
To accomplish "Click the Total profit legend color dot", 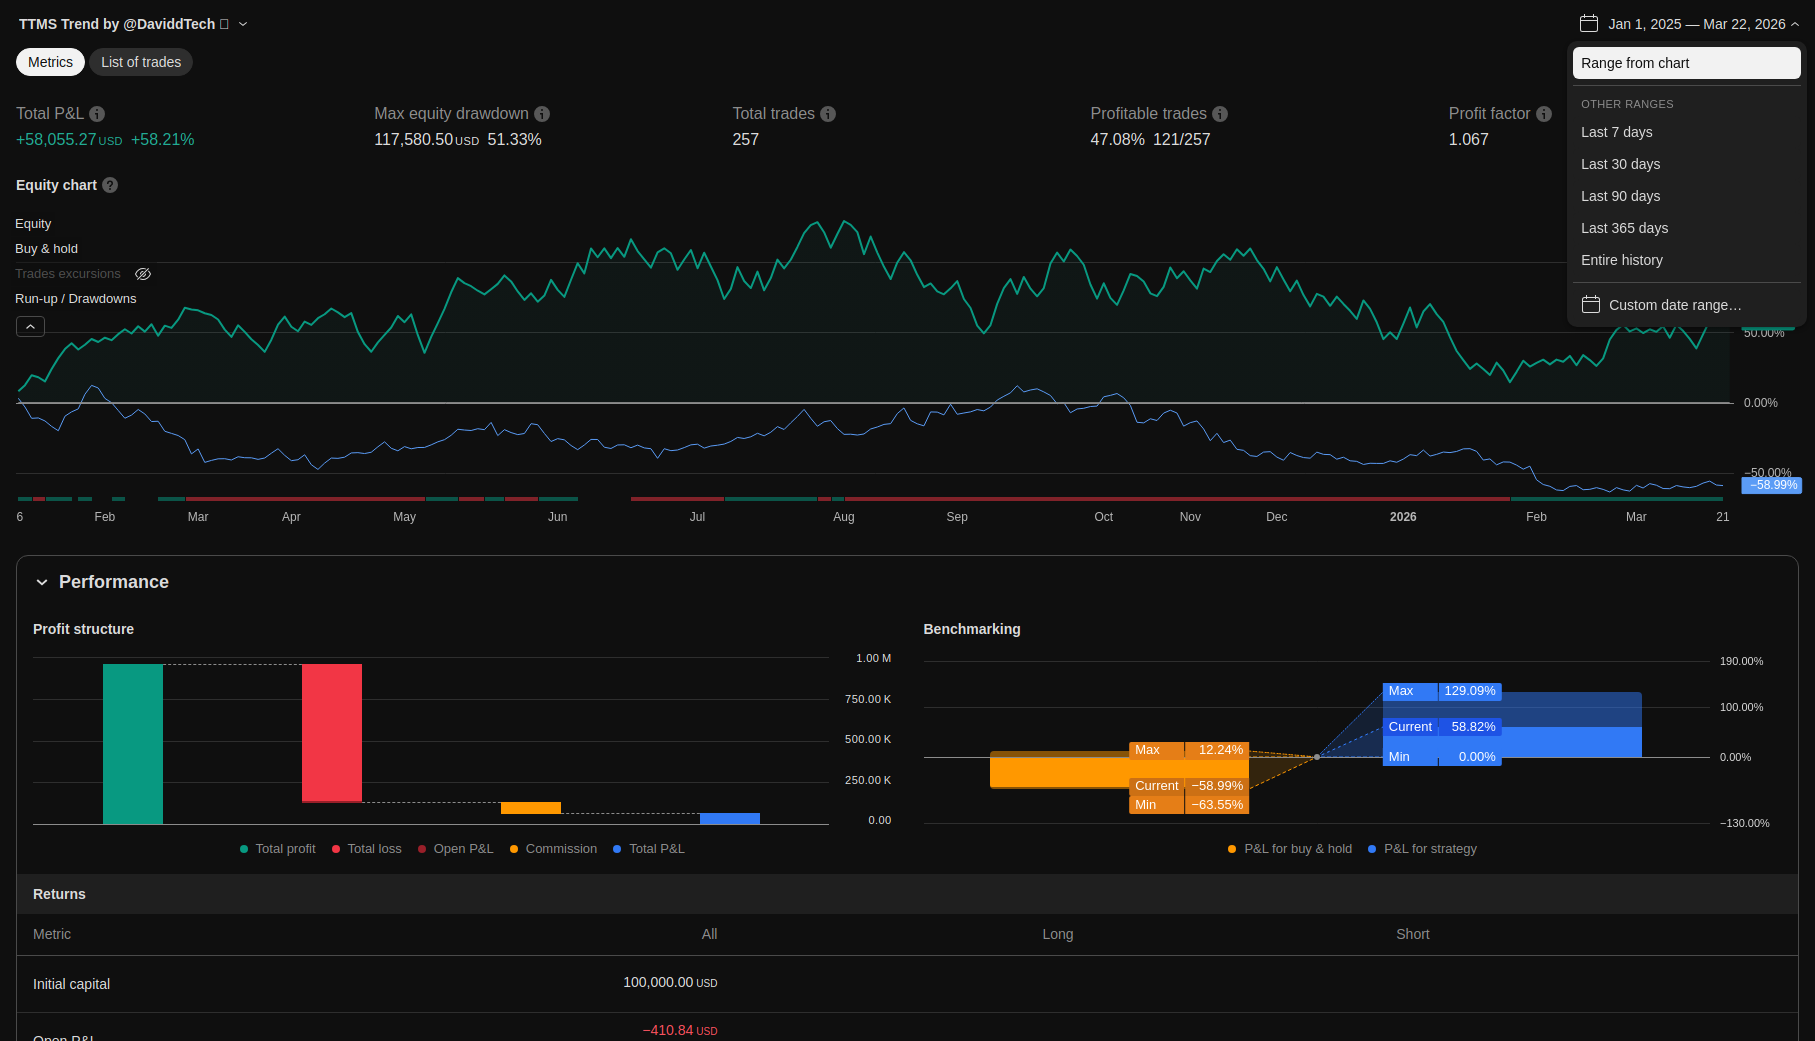I will 244,849.
